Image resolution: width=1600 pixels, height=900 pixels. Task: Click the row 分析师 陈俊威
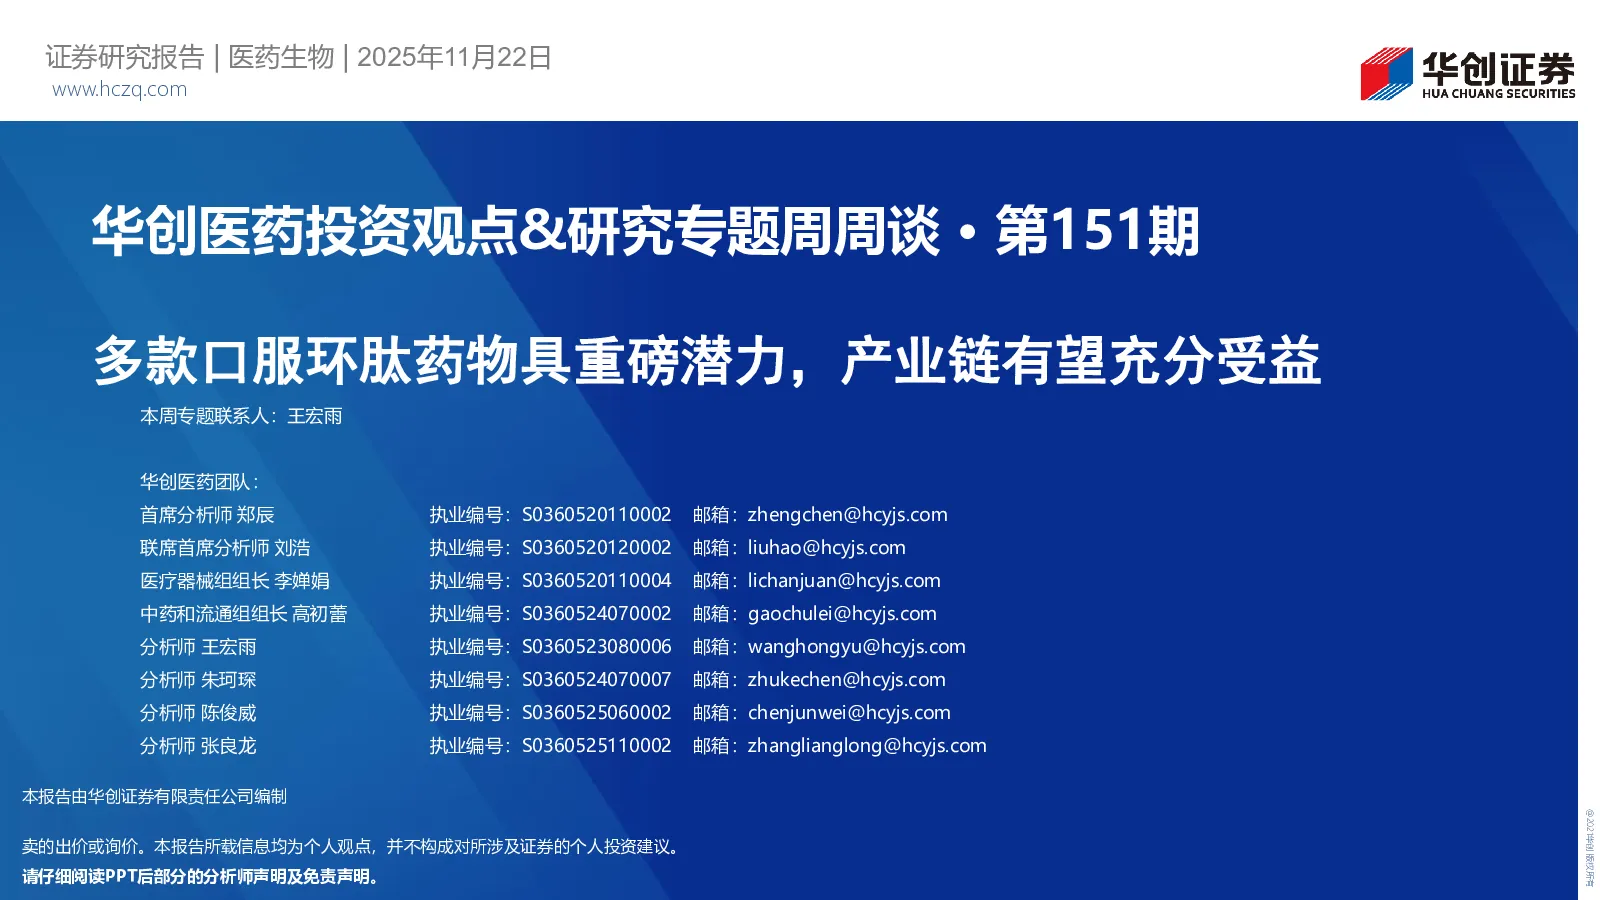[198, 712]
